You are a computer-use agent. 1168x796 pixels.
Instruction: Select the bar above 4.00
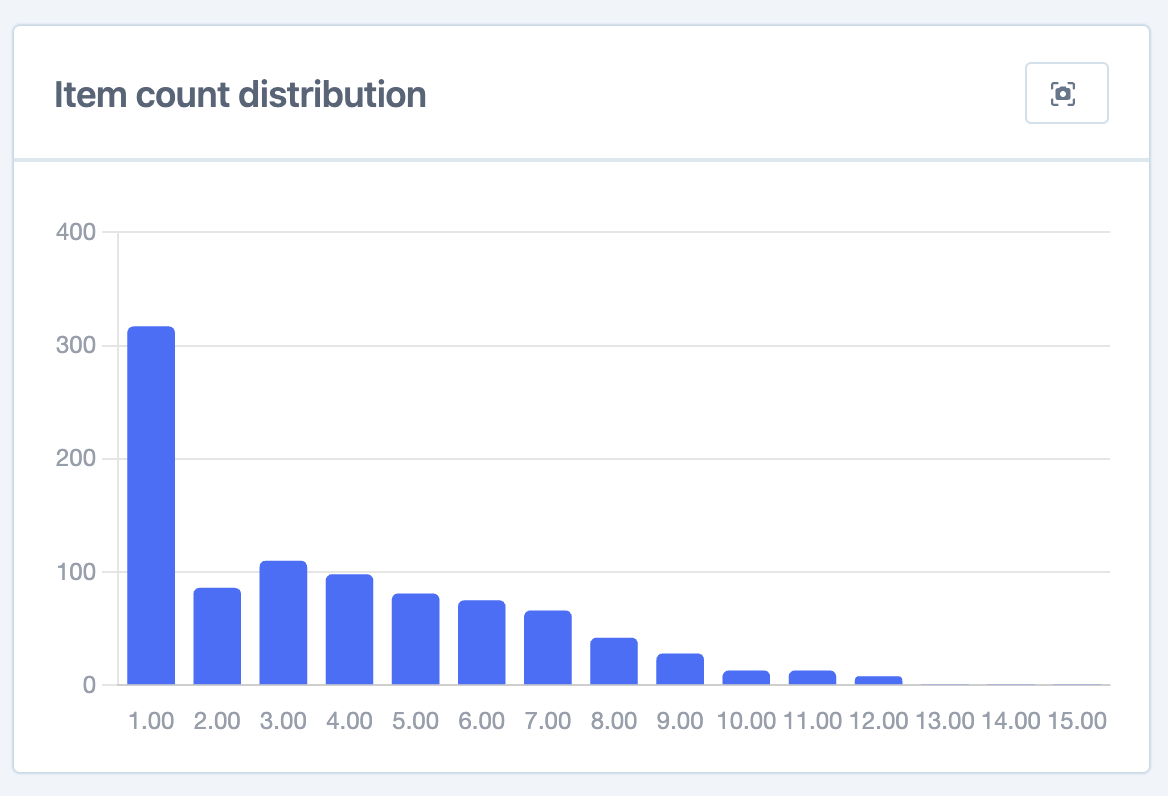click(x=349, y=628)
